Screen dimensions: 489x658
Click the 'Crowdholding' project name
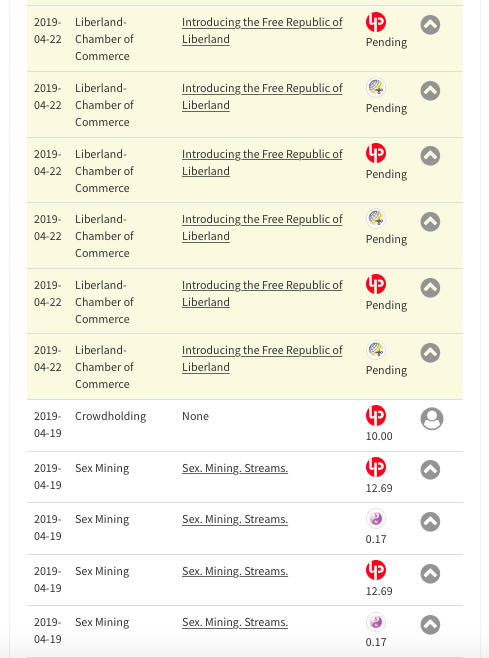point(110,416)
